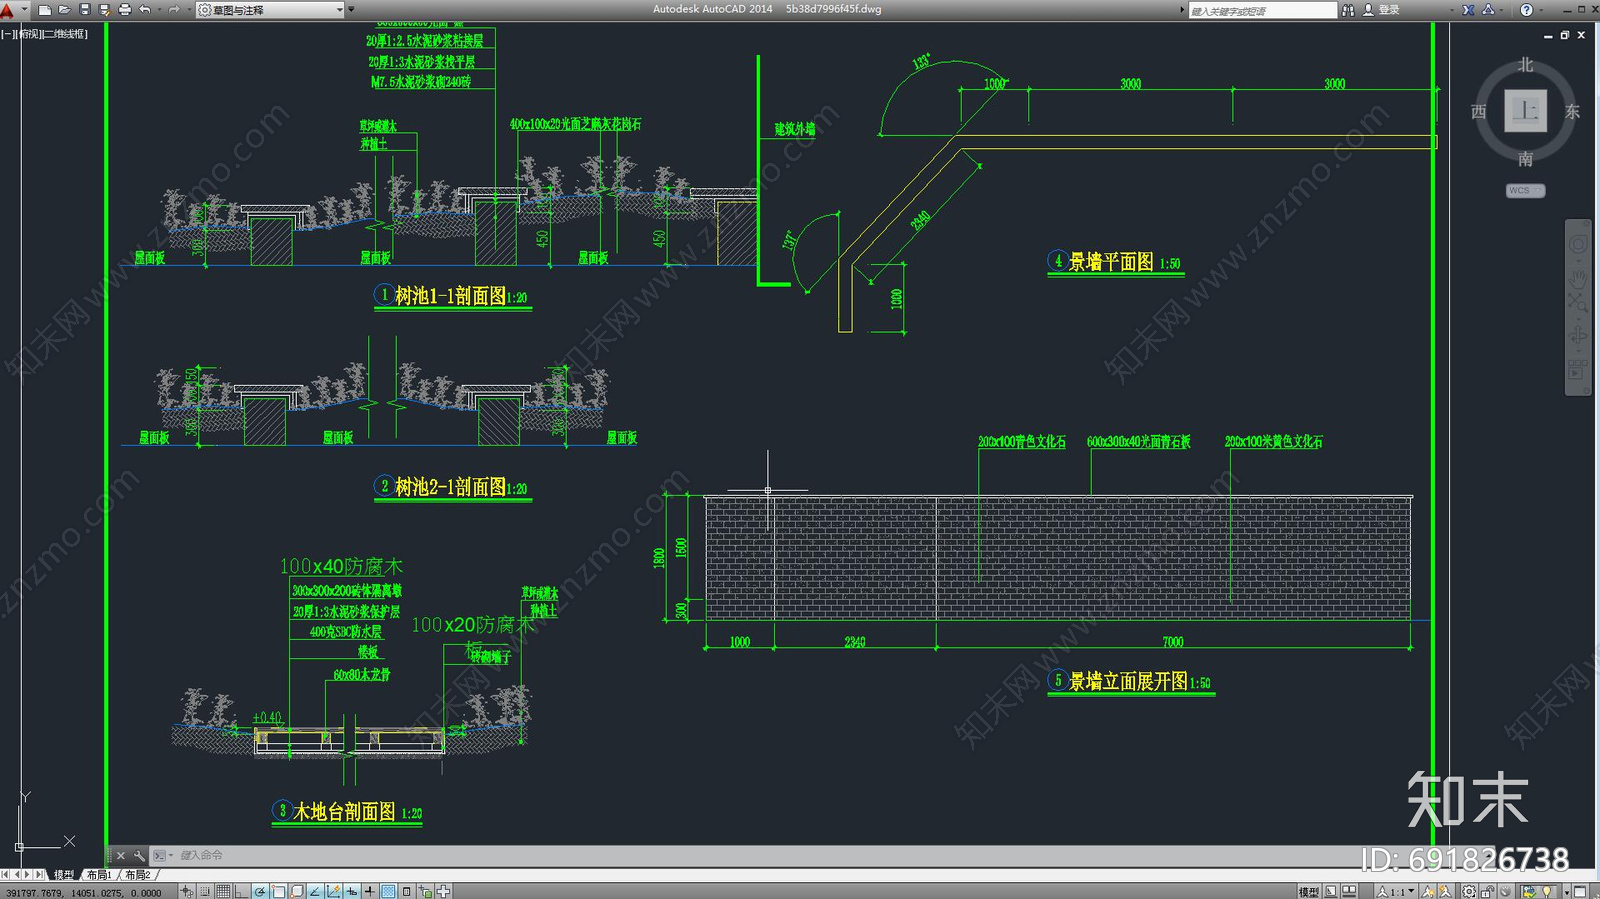Click the ViewCube south direction 南

tap(1525, 159)
